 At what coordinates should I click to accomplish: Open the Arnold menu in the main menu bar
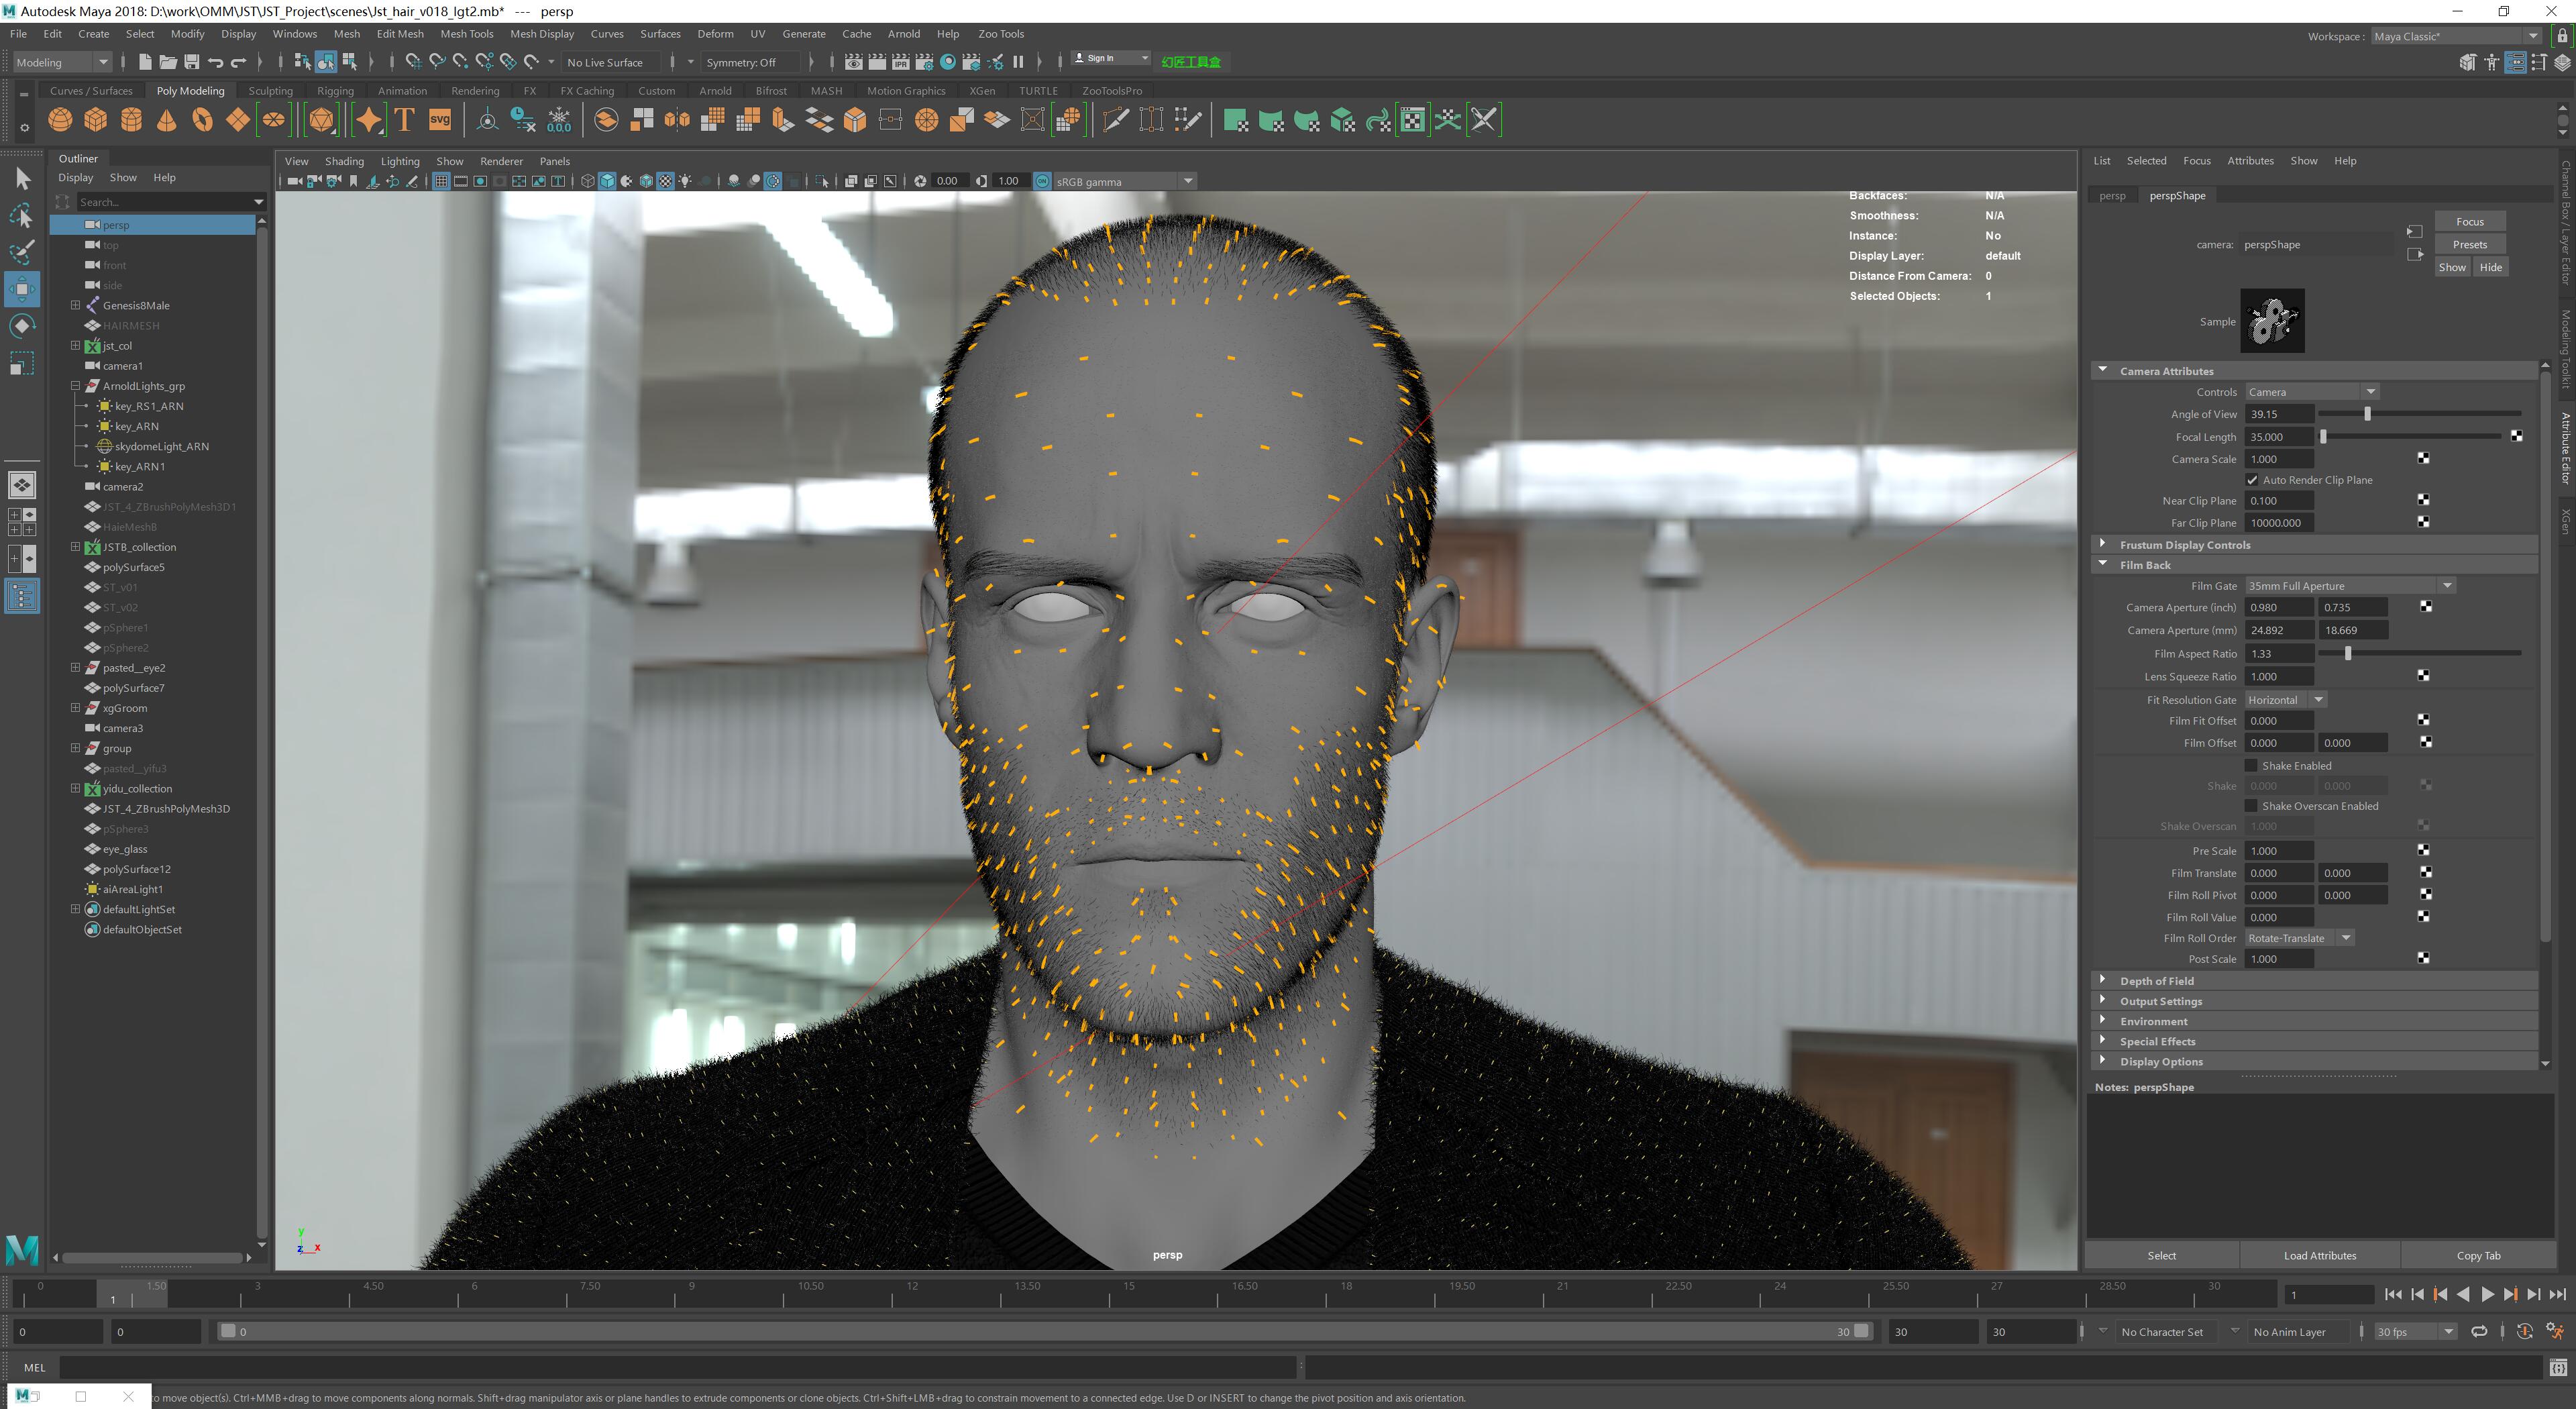(x=903, y=34)
